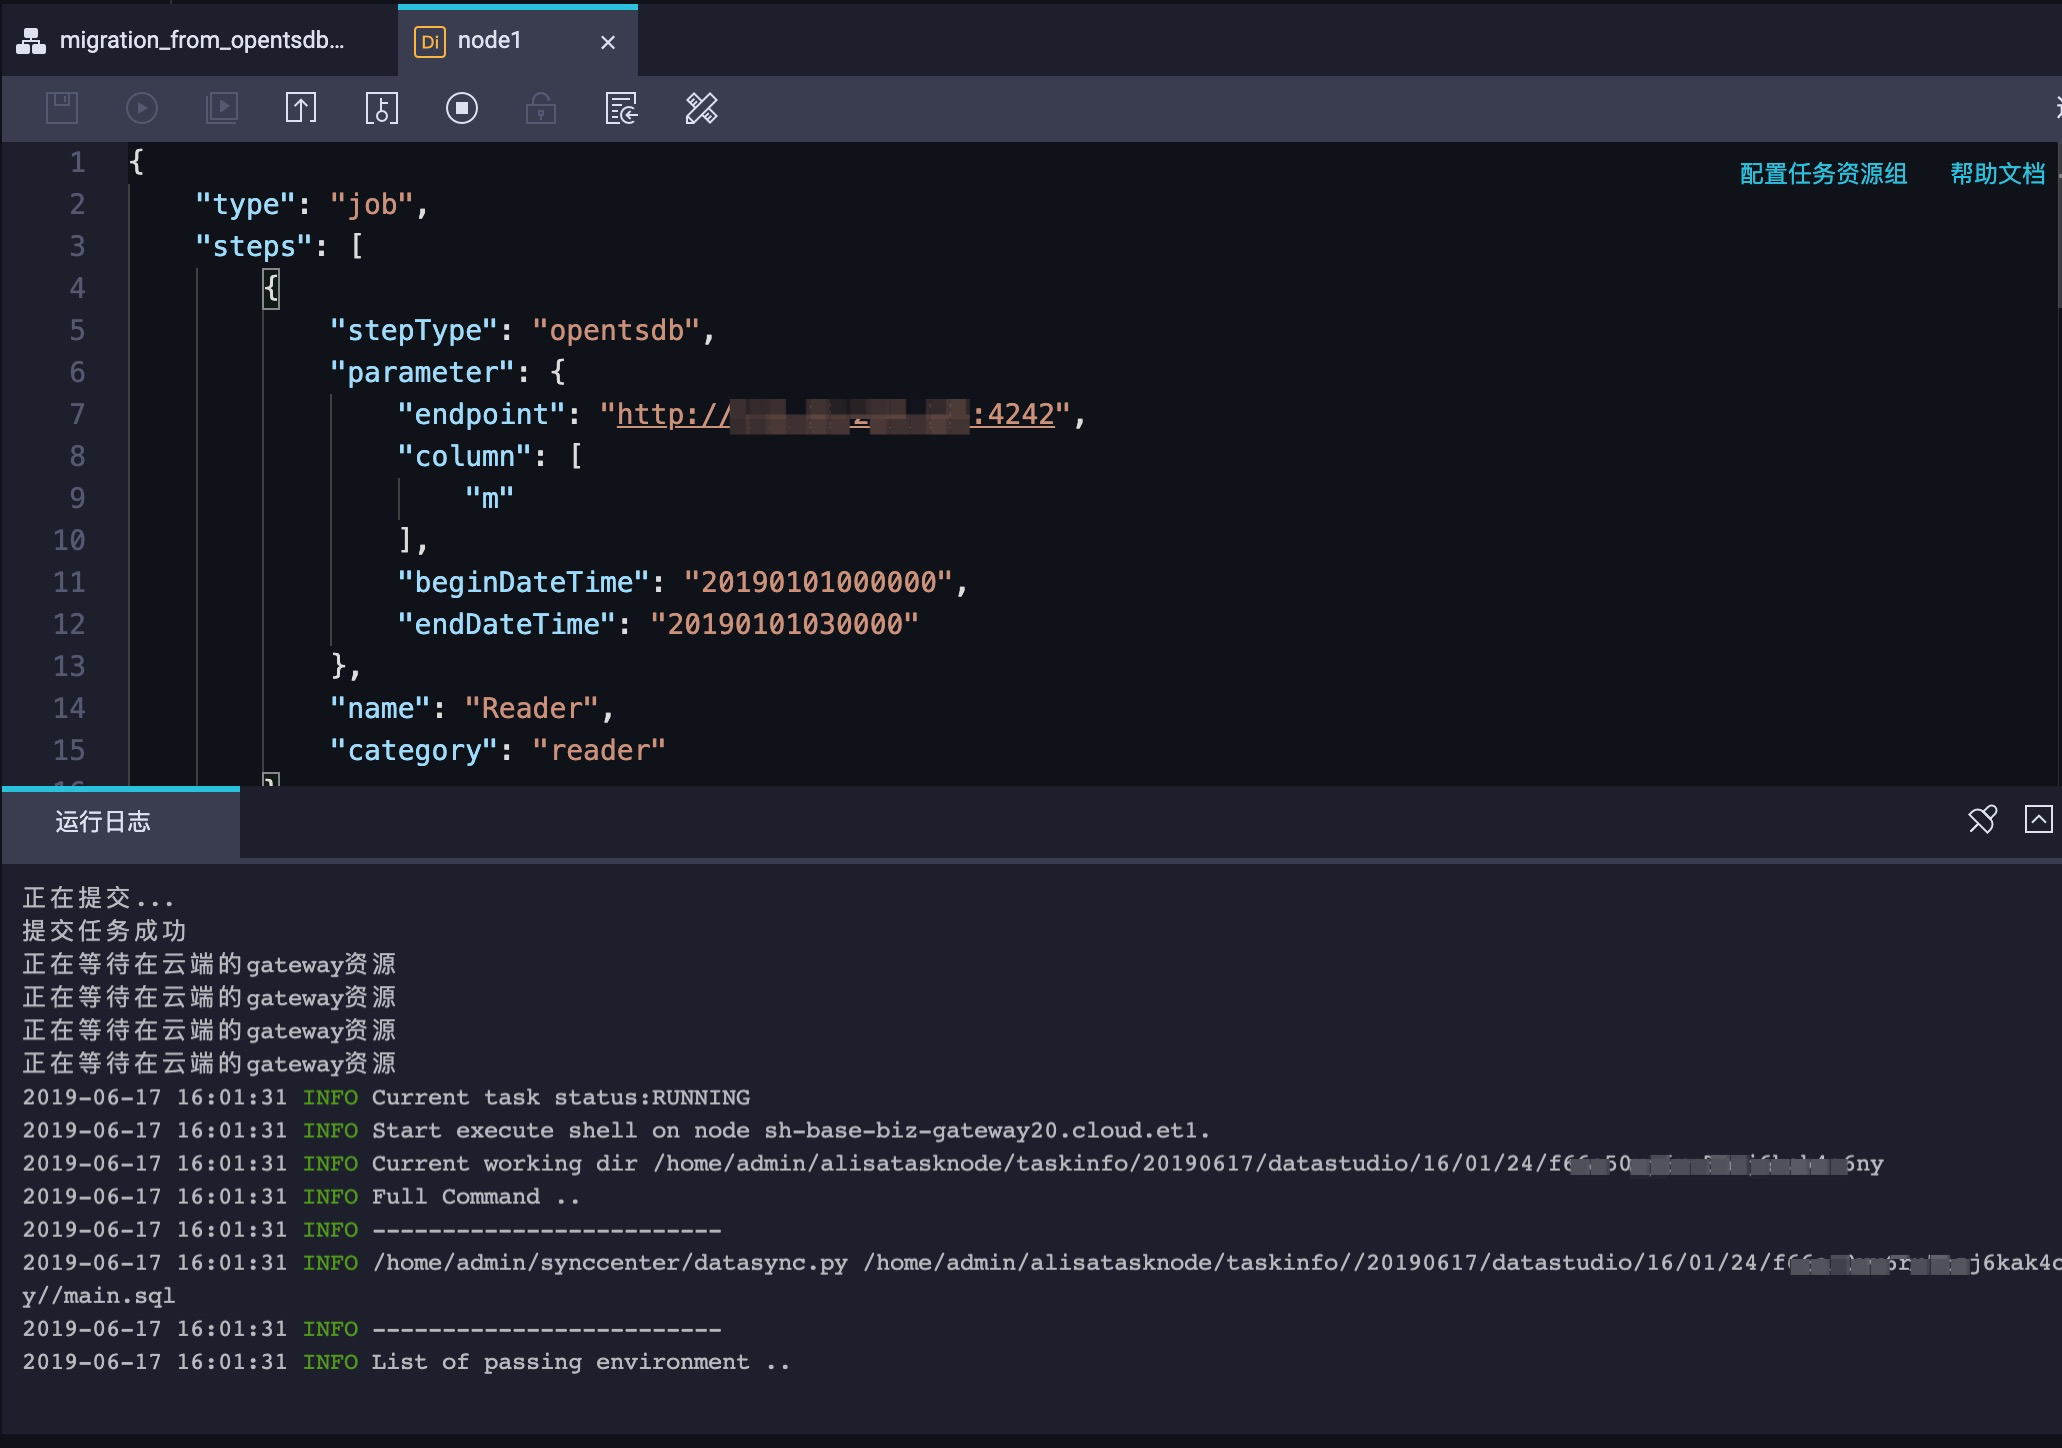
Task: Click the "job" value on line 2
Action: [x=372, y=204]
